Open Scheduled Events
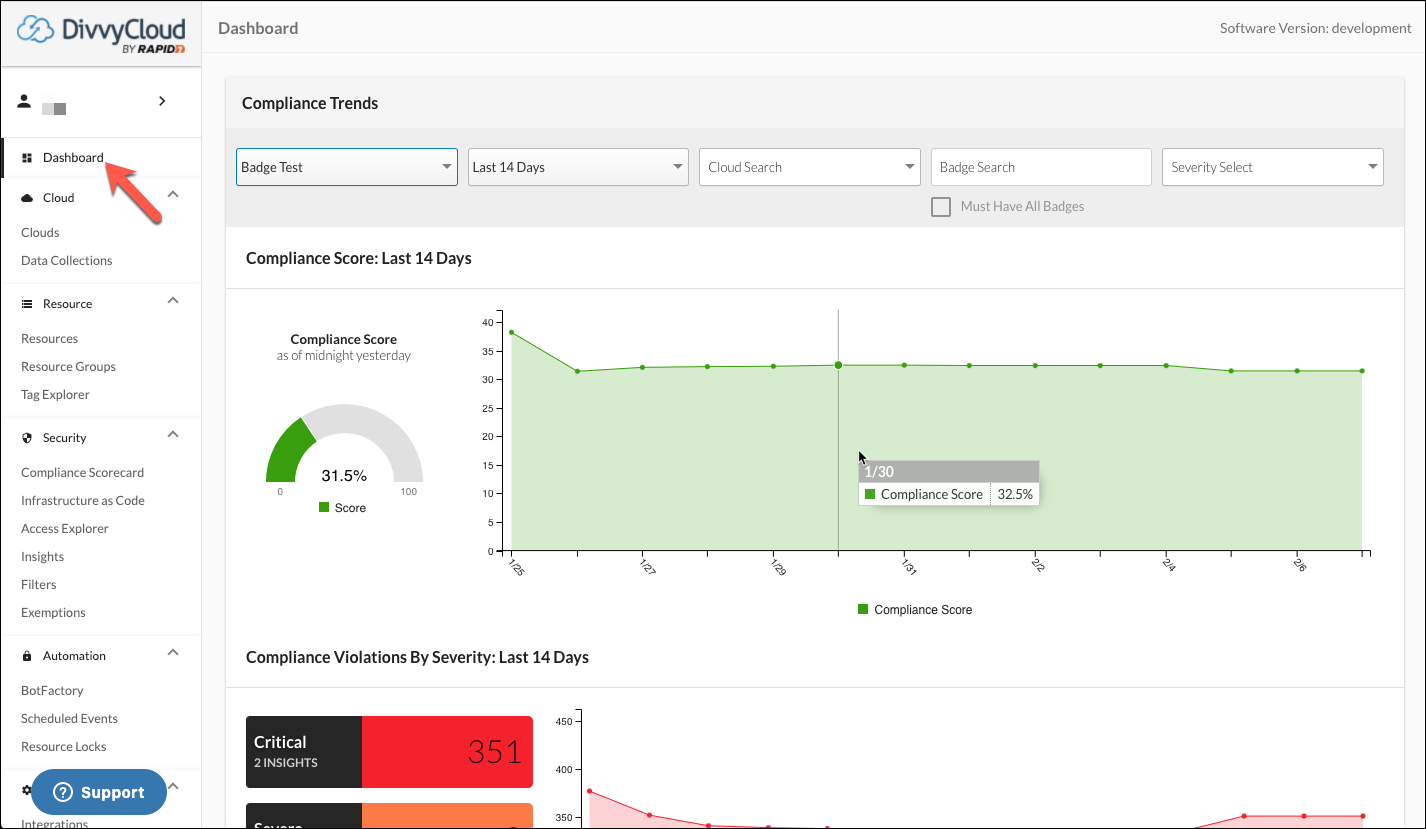Image resolution: width=1426 pixels, height=829 pixels. pyautogui.click(x=69, y=718)
